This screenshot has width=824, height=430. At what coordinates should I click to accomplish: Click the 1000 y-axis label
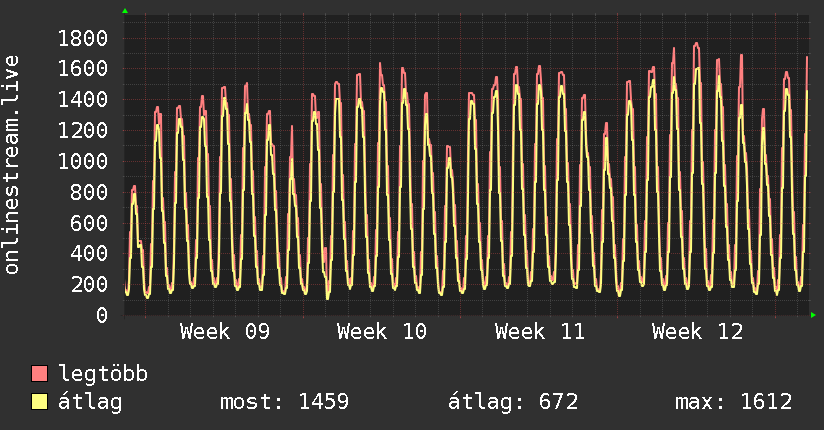pyautogui.click(x=83, y=161)
